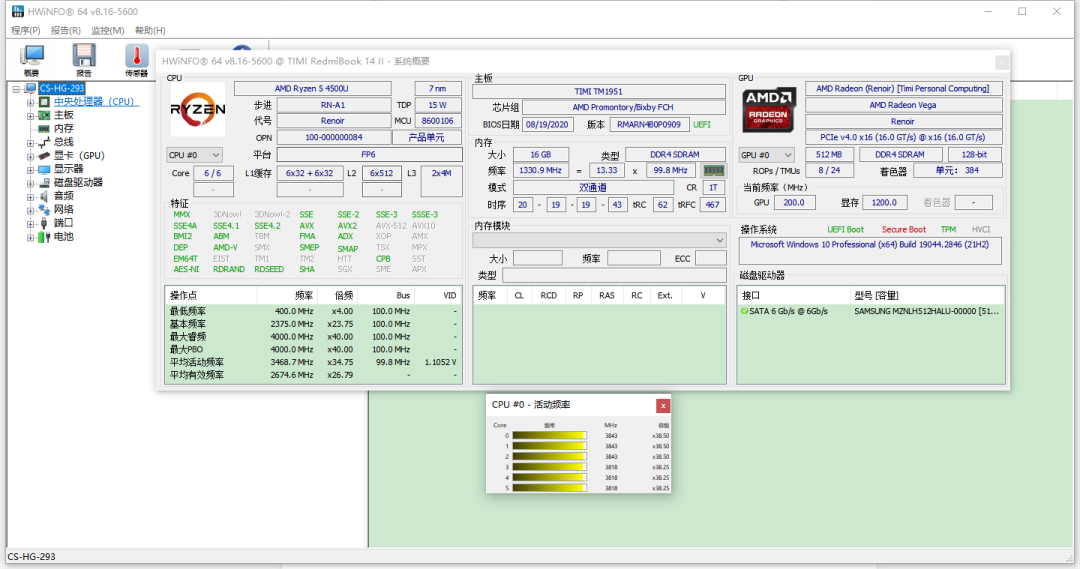
Task: Click the memory frequency 1330.9 MHz value
Action: 540,170
